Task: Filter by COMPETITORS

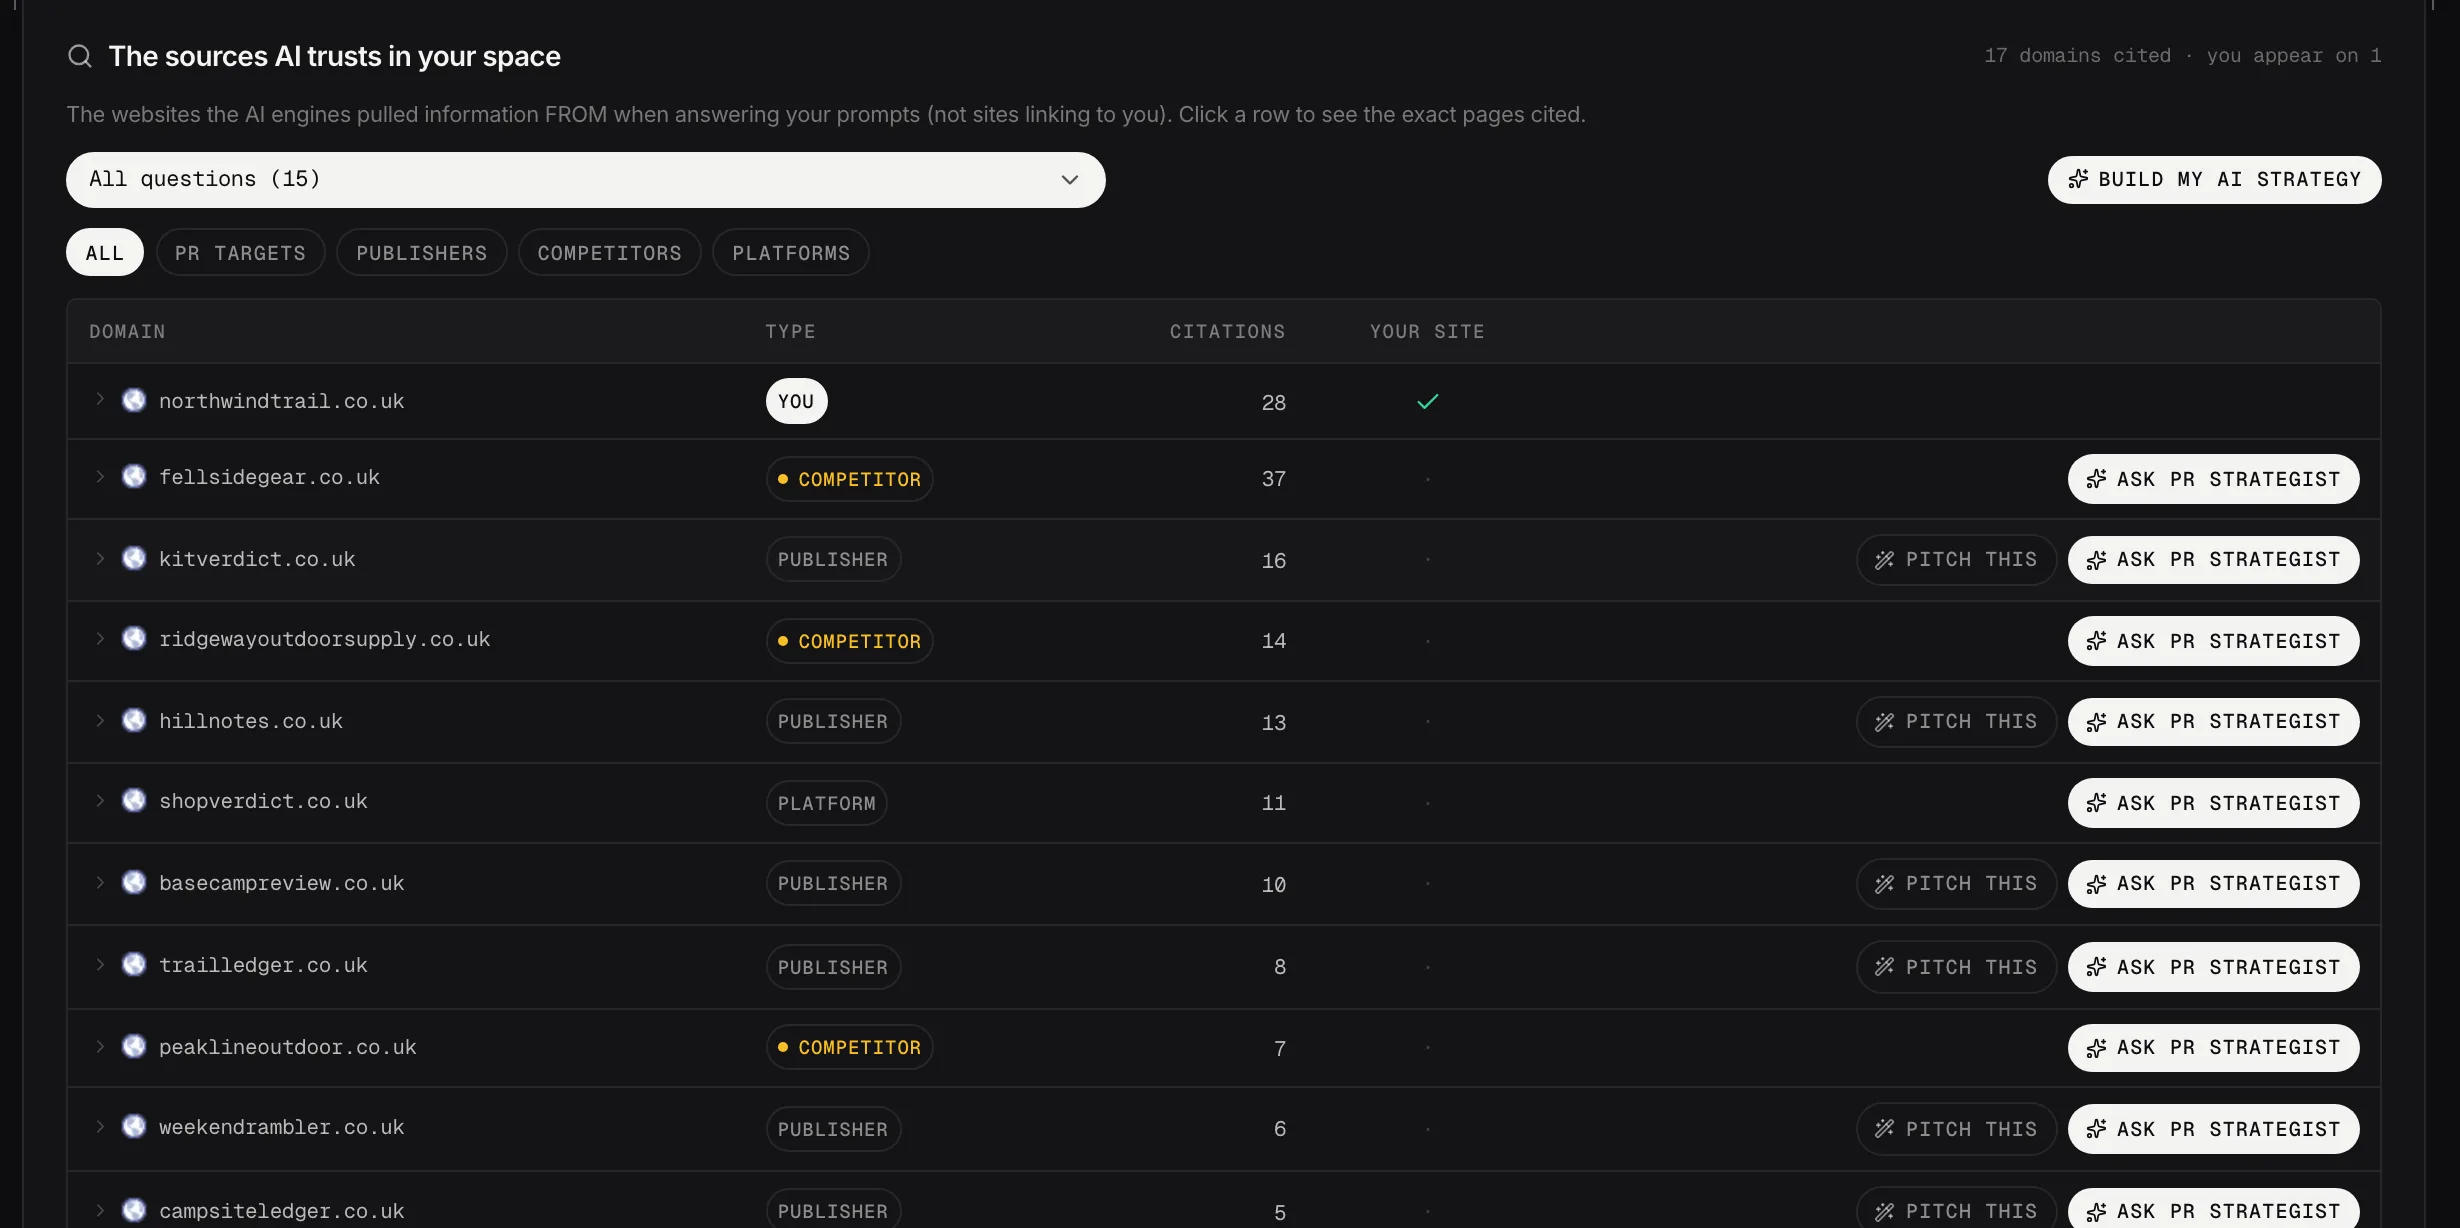Action: coord(610,253)
